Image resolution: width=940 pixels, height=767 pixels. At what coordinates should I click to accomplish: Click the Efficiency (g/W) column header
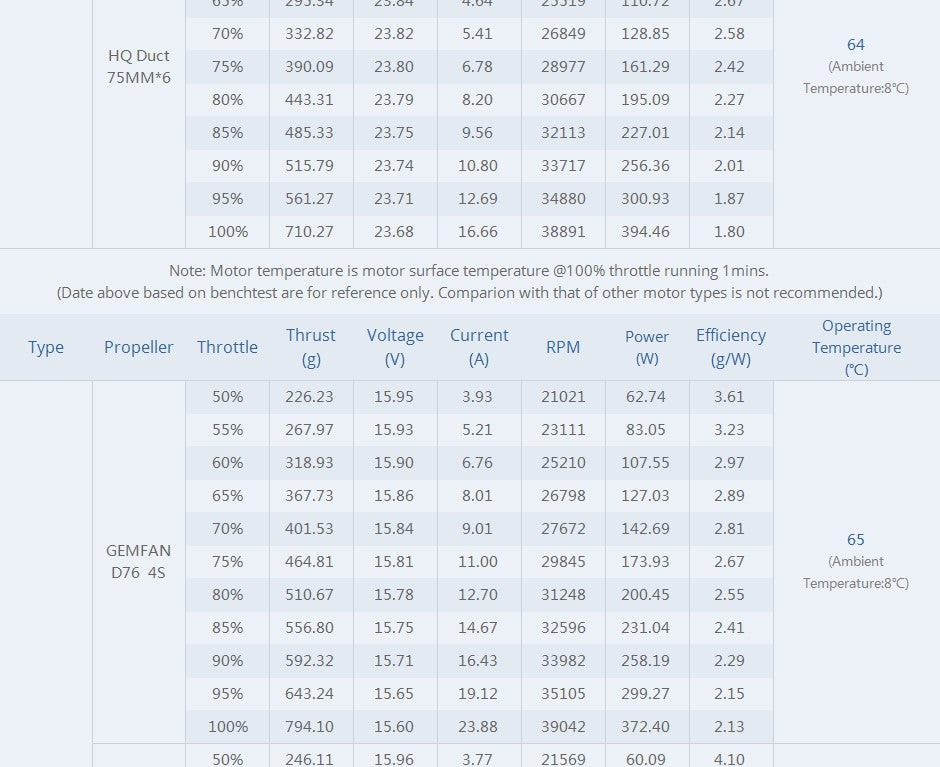click(x=731, y=346)
